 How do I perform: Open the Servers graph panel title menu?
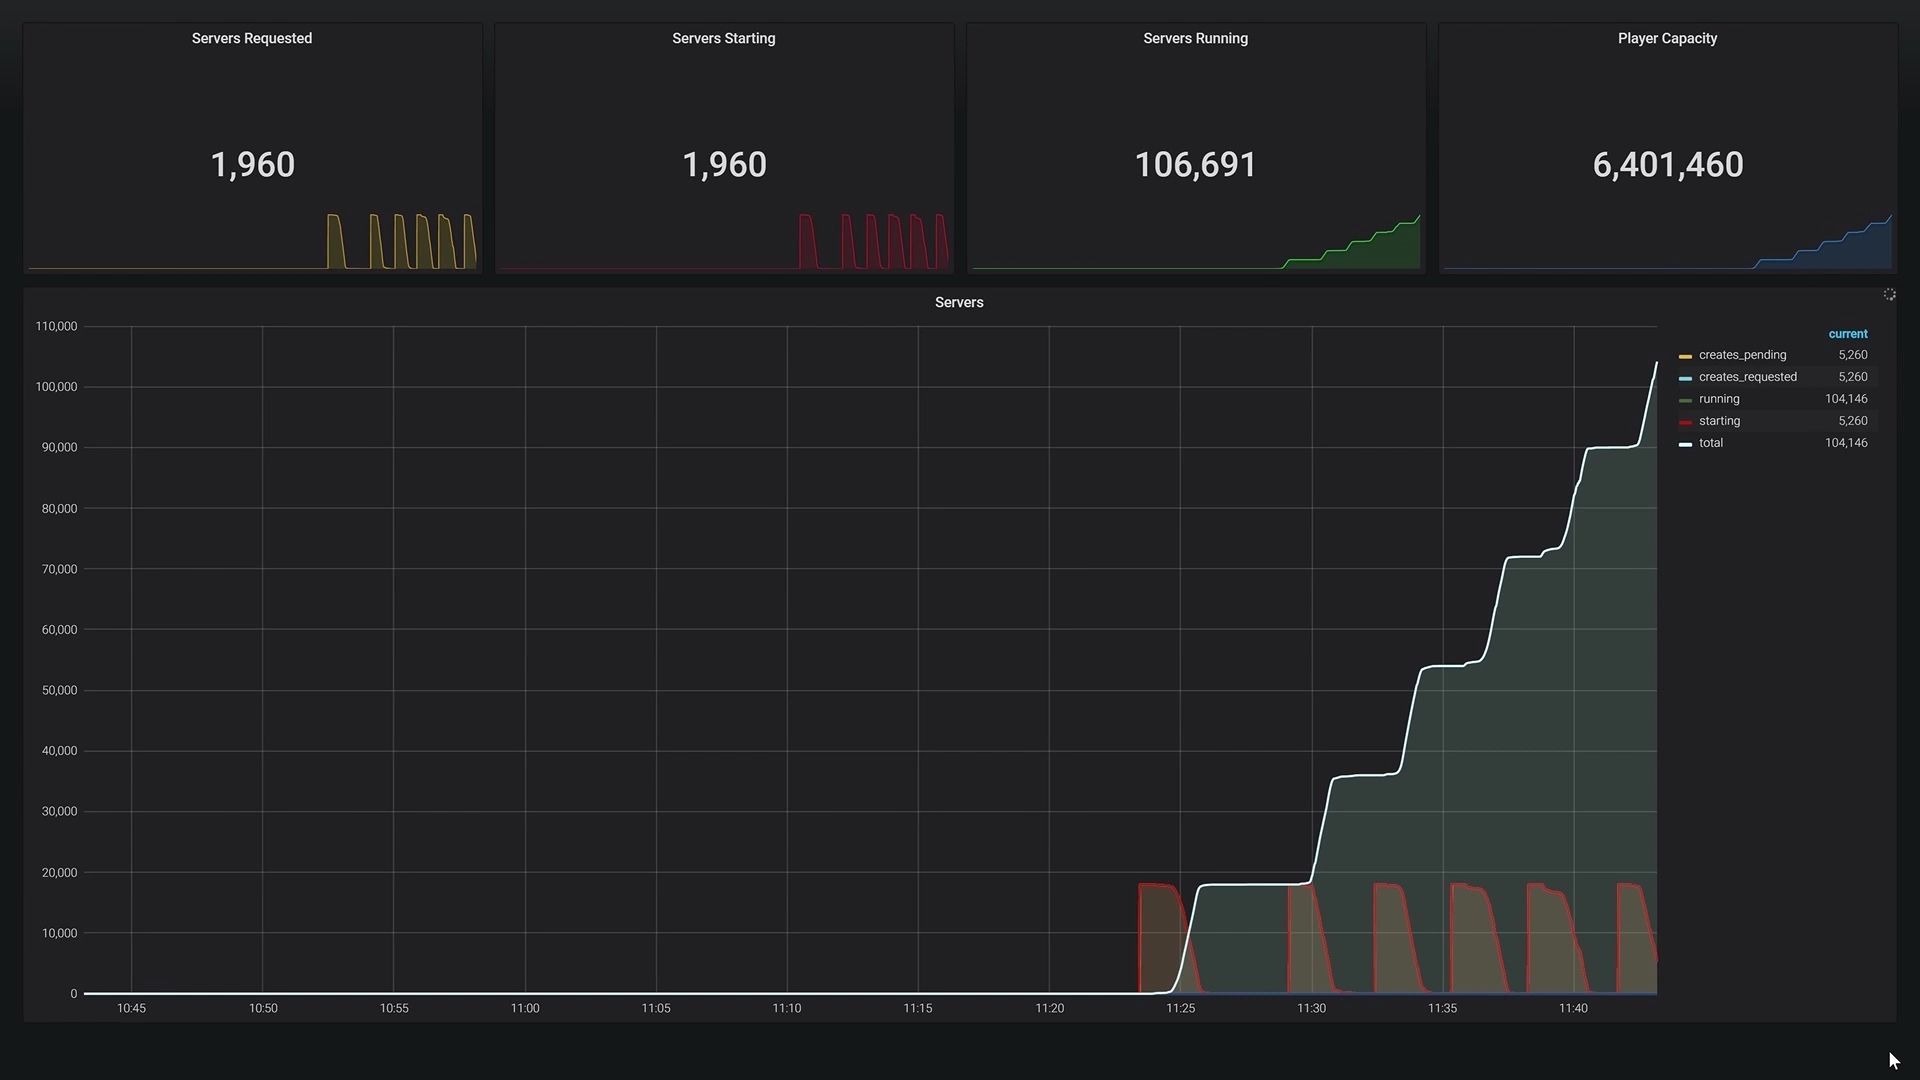pos(959,303)
